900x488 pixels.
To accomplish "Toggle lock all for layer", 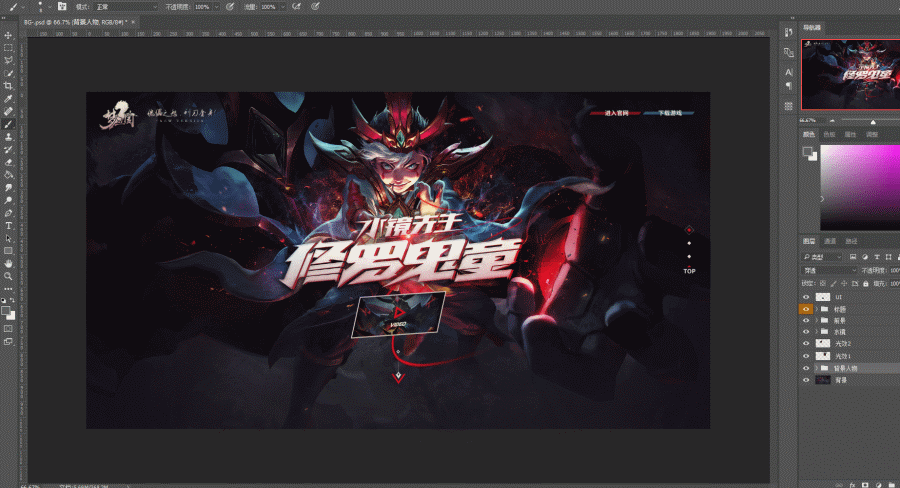I will tap(866, 284).
